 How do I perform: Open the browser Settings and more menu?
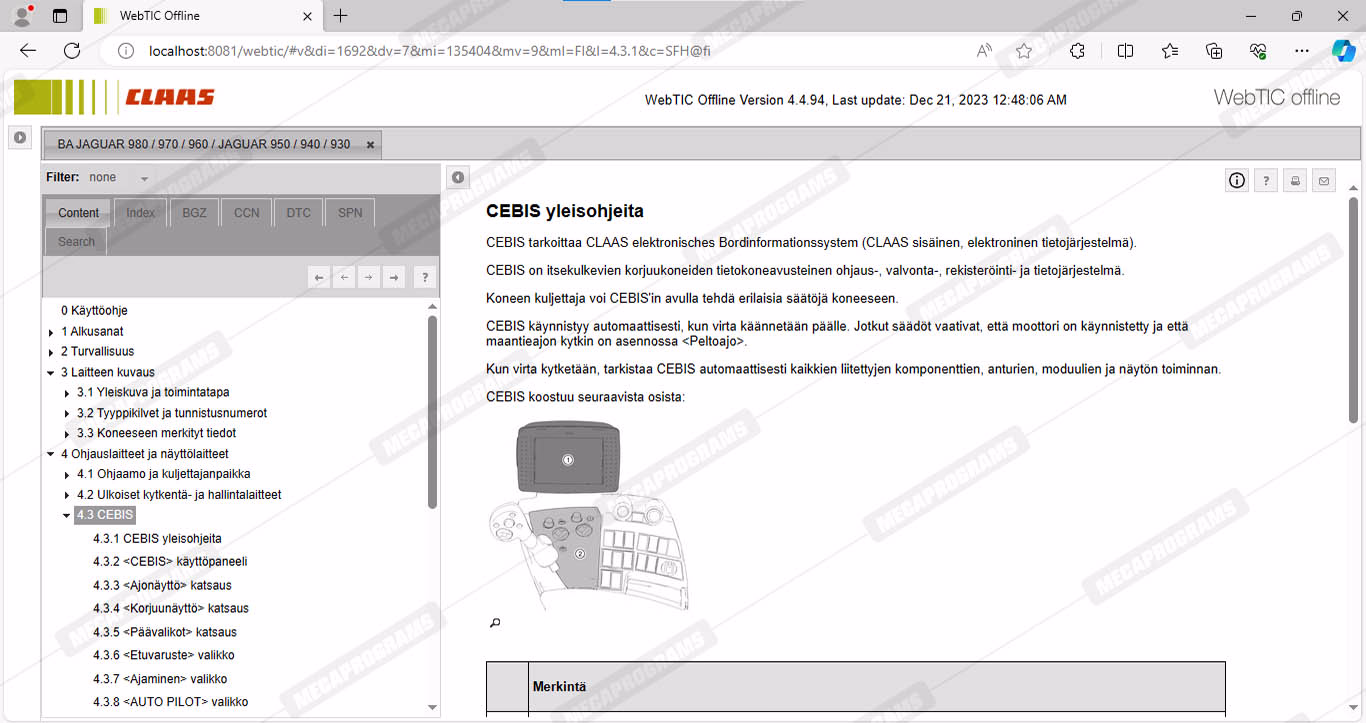1301,51
